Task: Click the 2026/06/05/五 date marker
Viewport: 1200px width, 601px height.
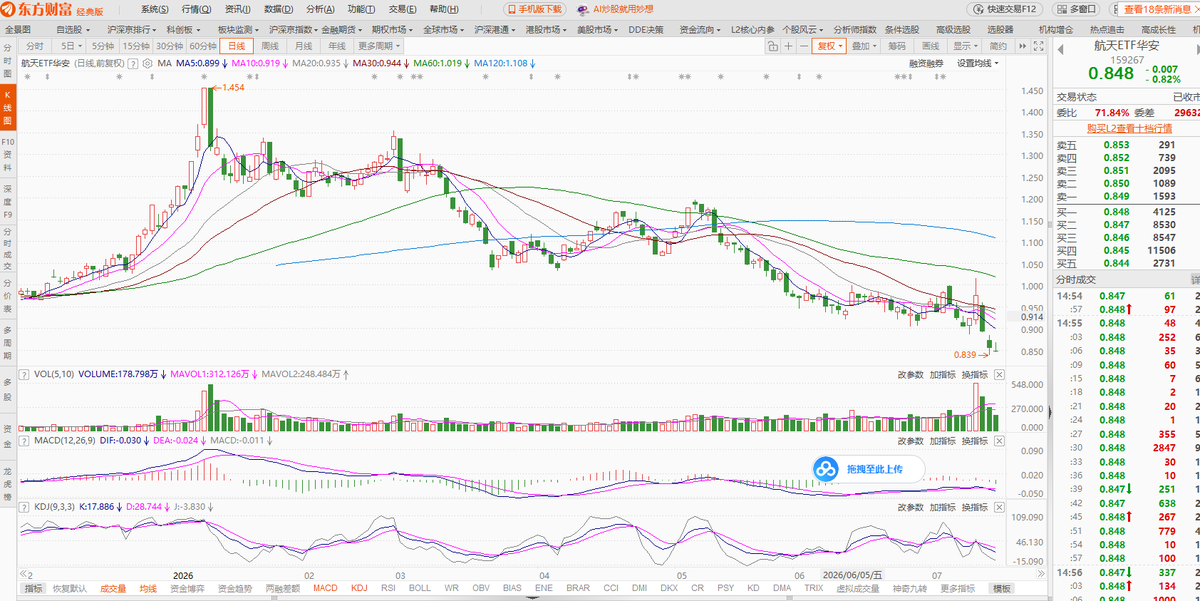Action: click(x=853, y=575)
